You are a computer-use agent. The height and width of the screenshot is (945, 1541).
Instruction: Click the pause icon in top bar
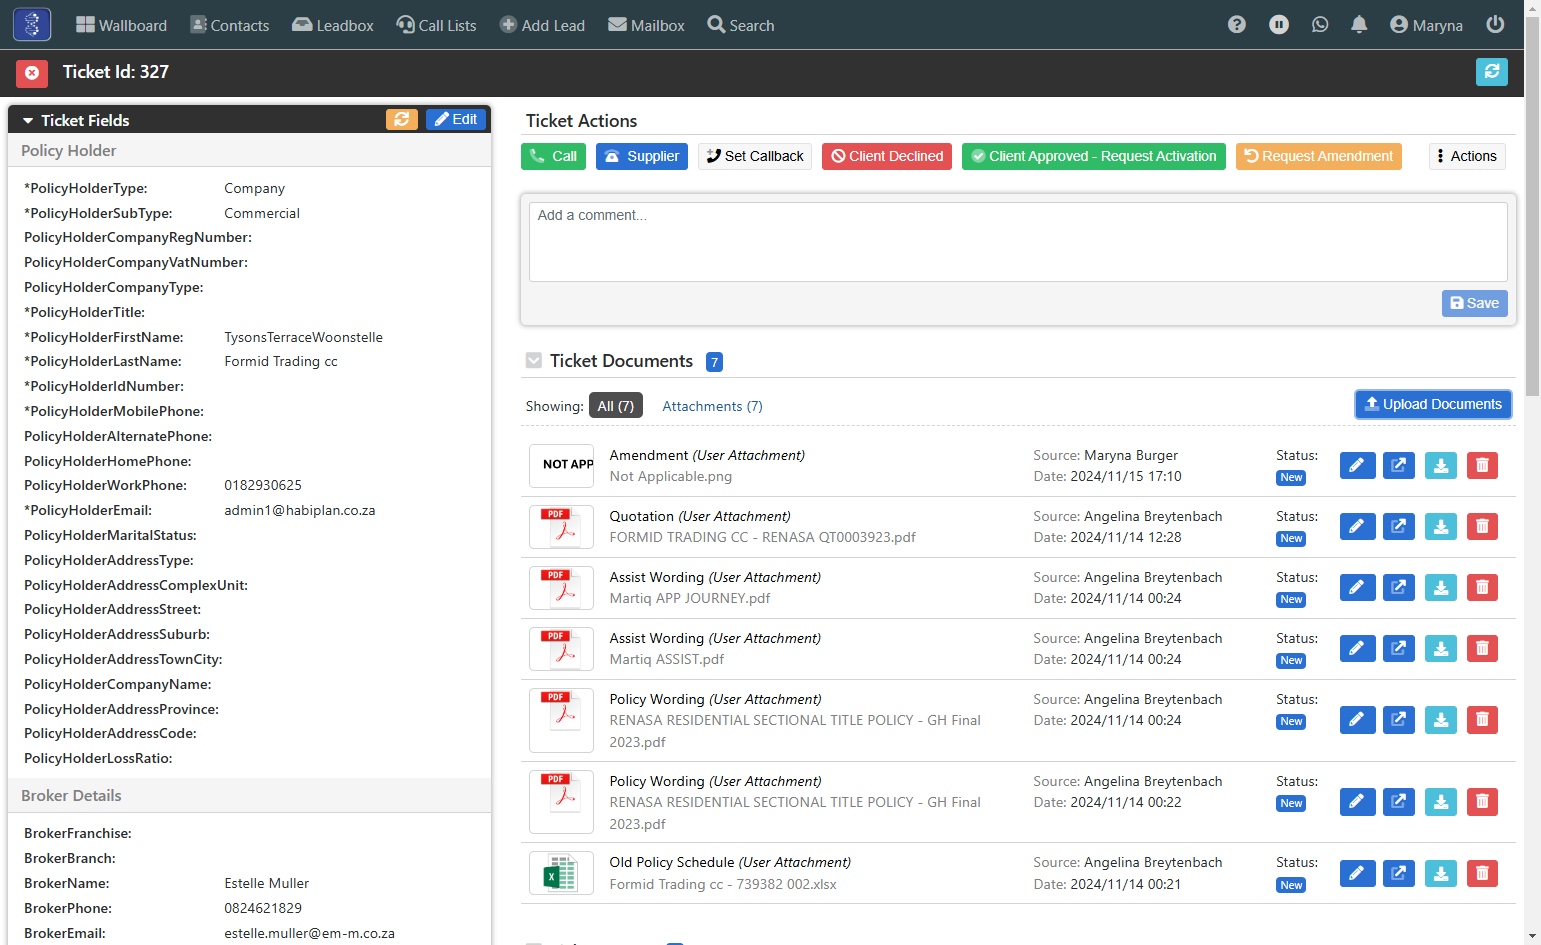pyautogui.click(x=1279, y=25)
